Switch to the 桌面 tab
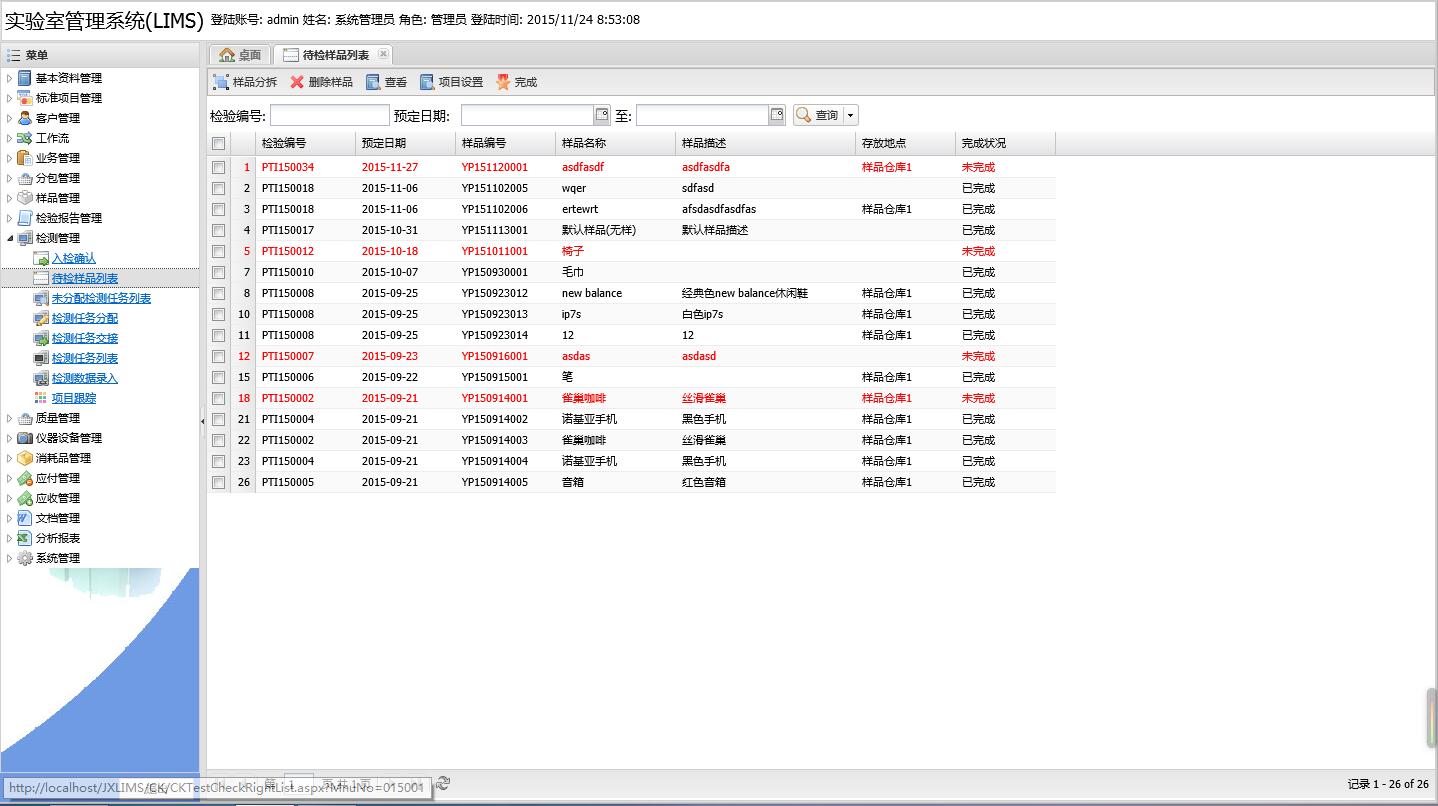 pyautogui.click(x=240, y=55)
